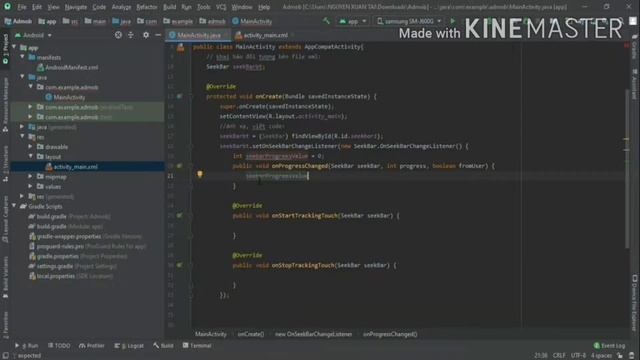Click the class gutter icon beside MainActivity declaration
This screenshot has width=640, height=360.
click(x=180, y=47)
